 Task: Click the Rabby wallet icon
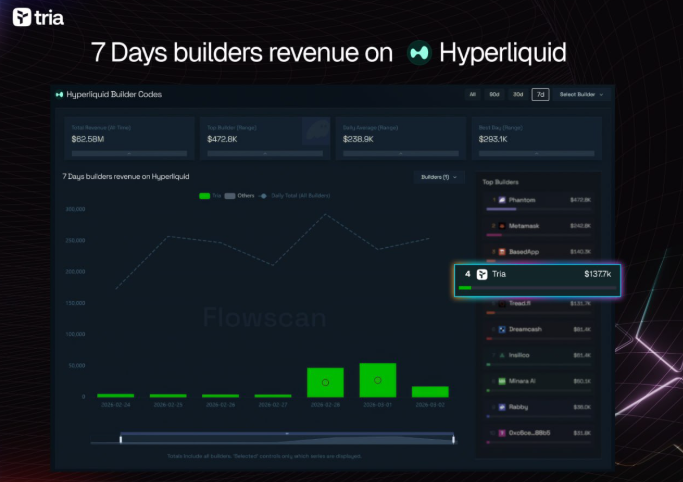(501, 407)
